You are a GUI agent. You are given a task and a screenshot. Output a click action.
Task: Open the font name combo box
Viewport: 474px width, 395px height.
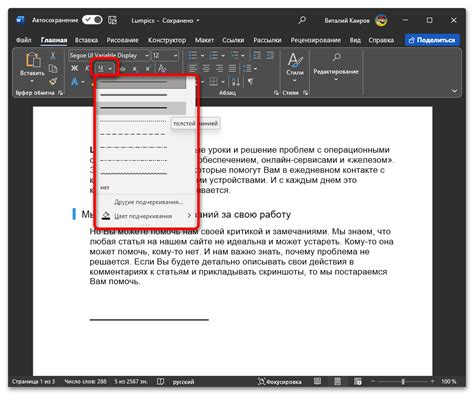pyautogui.click(x=109, y=55)
